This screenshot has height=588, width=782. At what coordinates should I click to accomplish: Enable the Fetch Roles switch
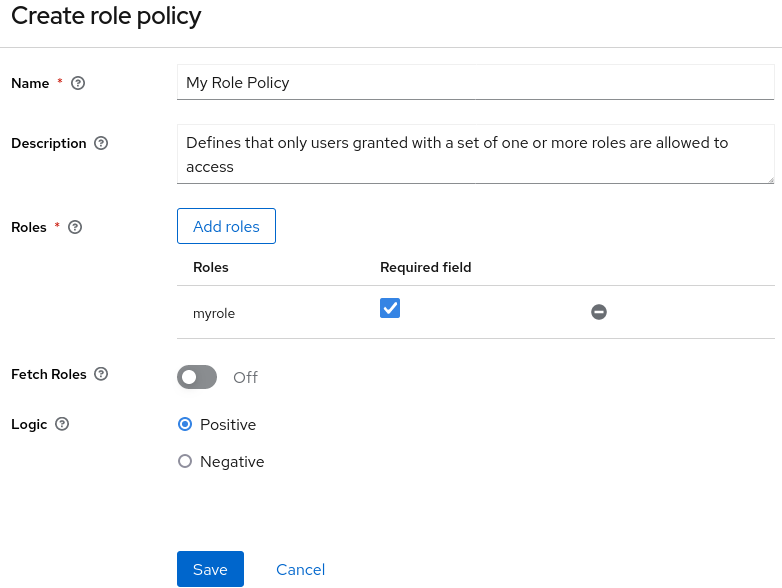197,377
